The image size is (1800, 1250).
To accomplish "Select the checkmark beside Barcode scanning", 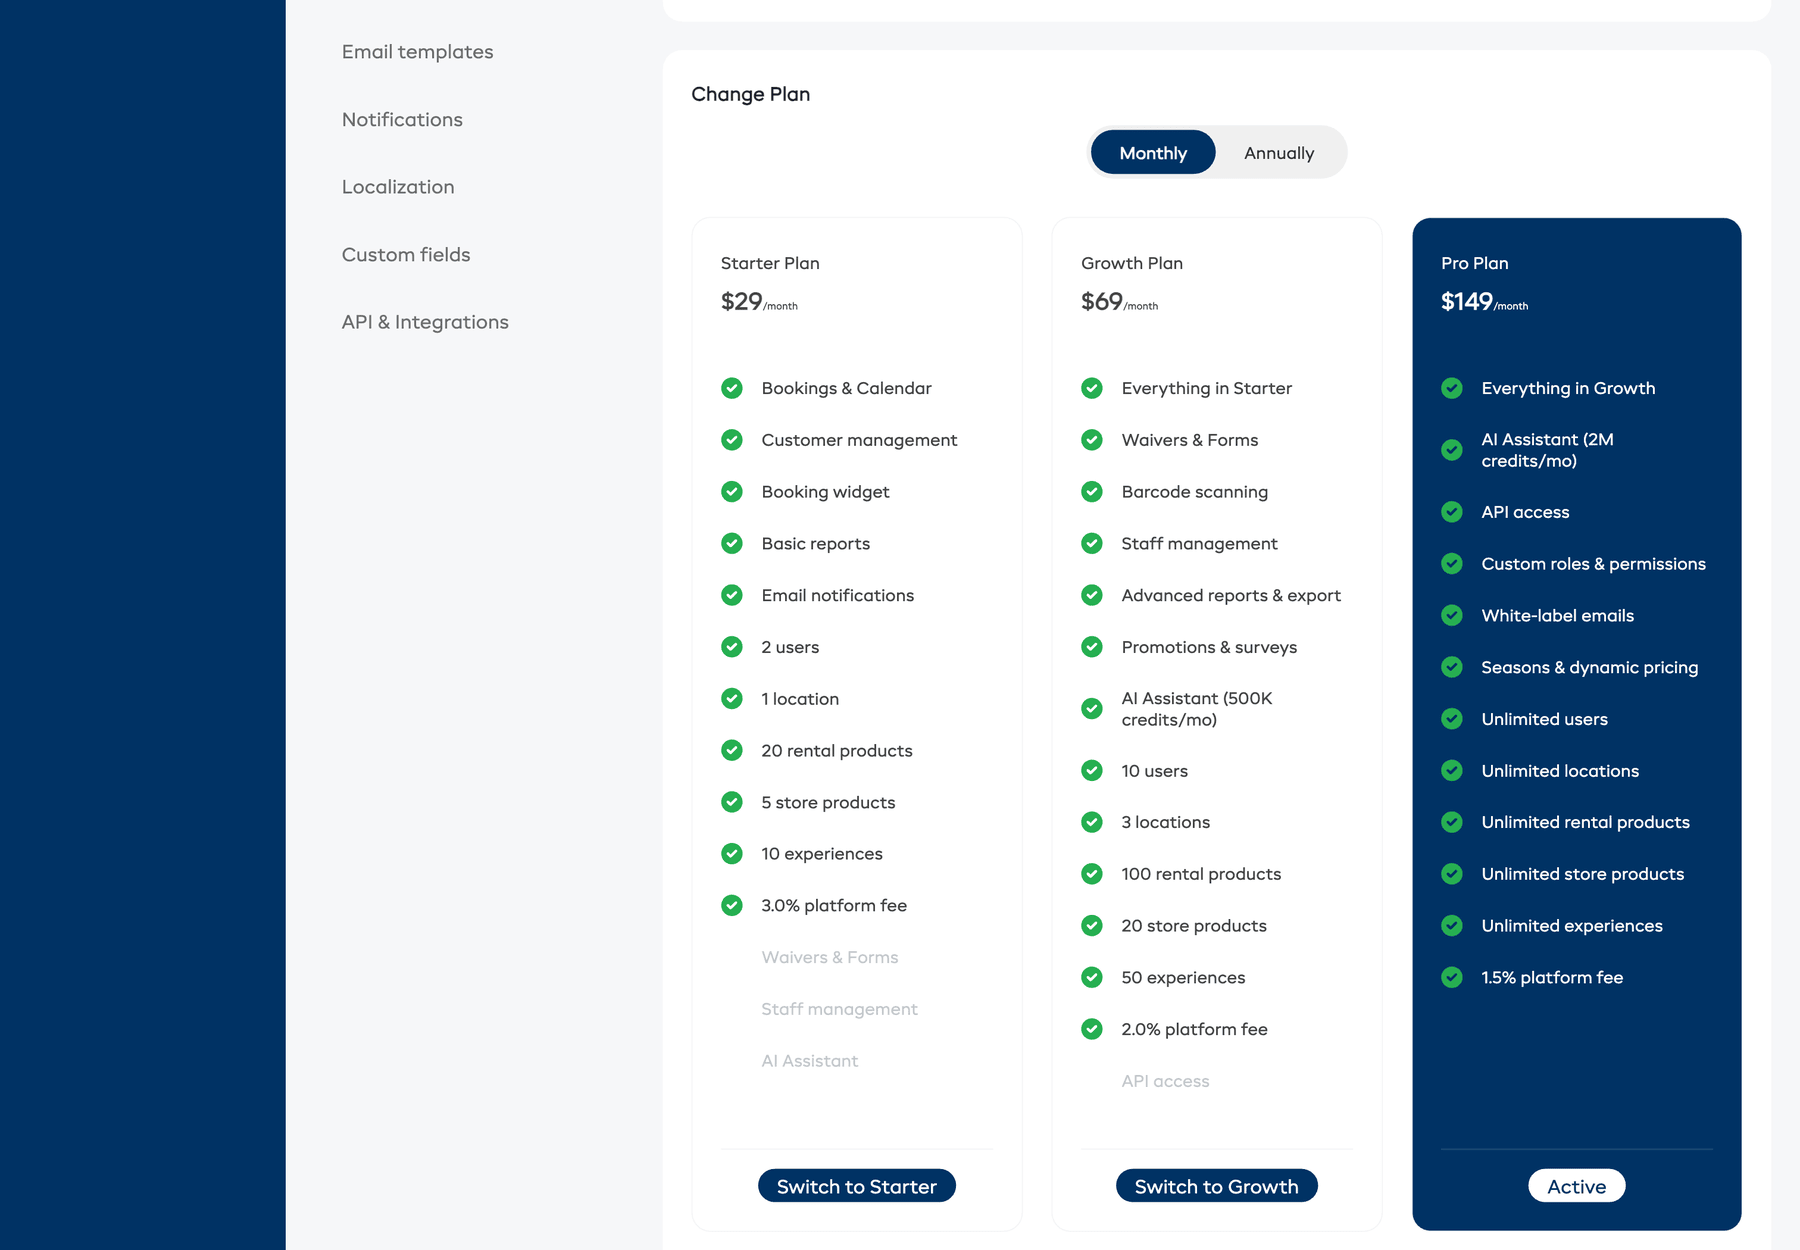I will point(1092,491).
